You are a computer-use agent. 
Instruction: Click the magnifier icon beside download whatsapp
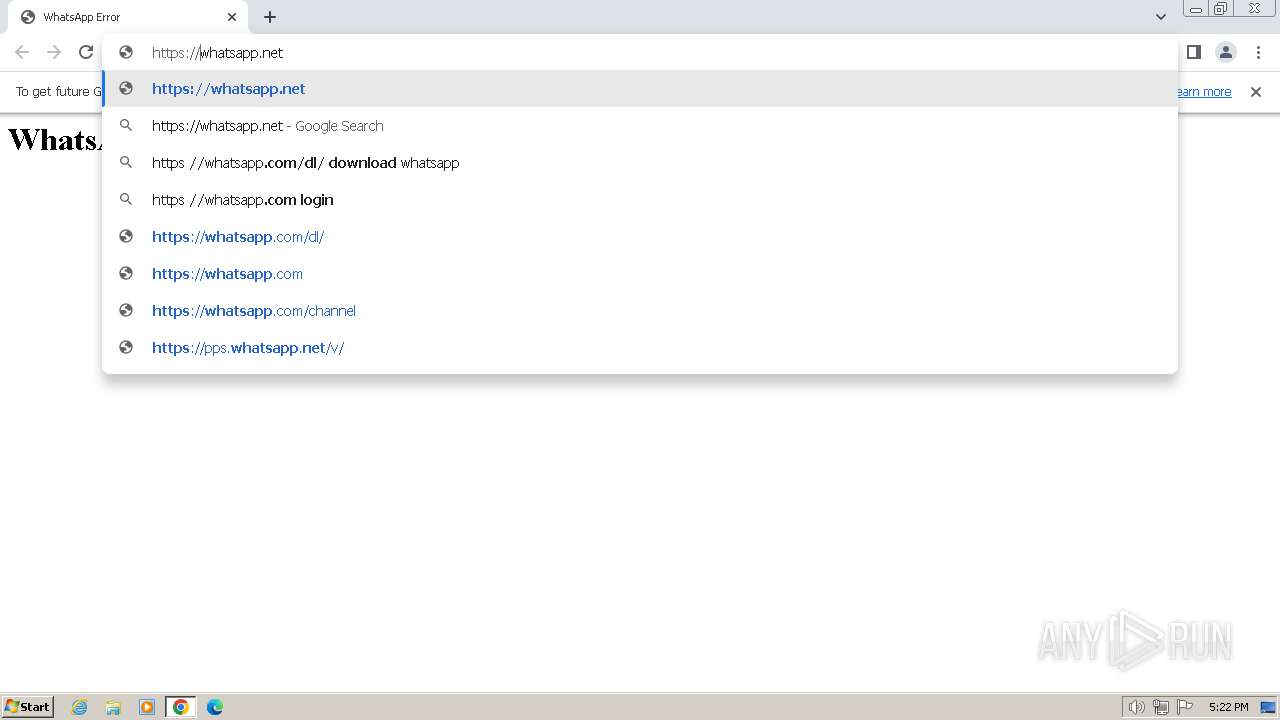pyautogui.click(x=126, y=163)
